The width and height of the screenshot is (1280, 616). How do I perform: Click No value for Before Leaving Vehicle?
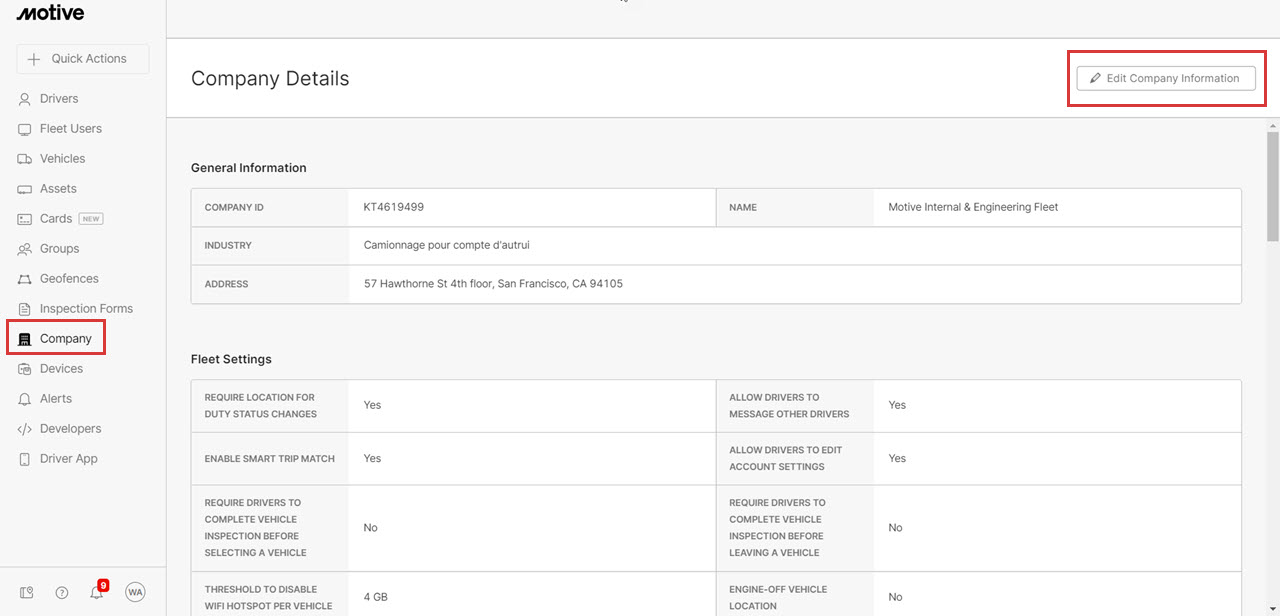pyautogui.click(x=895, y=527)
